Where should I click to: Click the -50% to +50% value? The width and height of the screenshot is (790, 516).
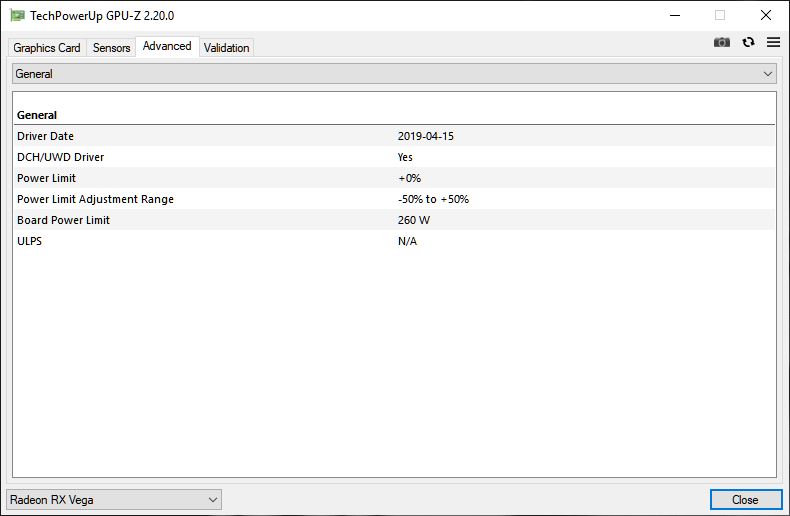point(433,199)
